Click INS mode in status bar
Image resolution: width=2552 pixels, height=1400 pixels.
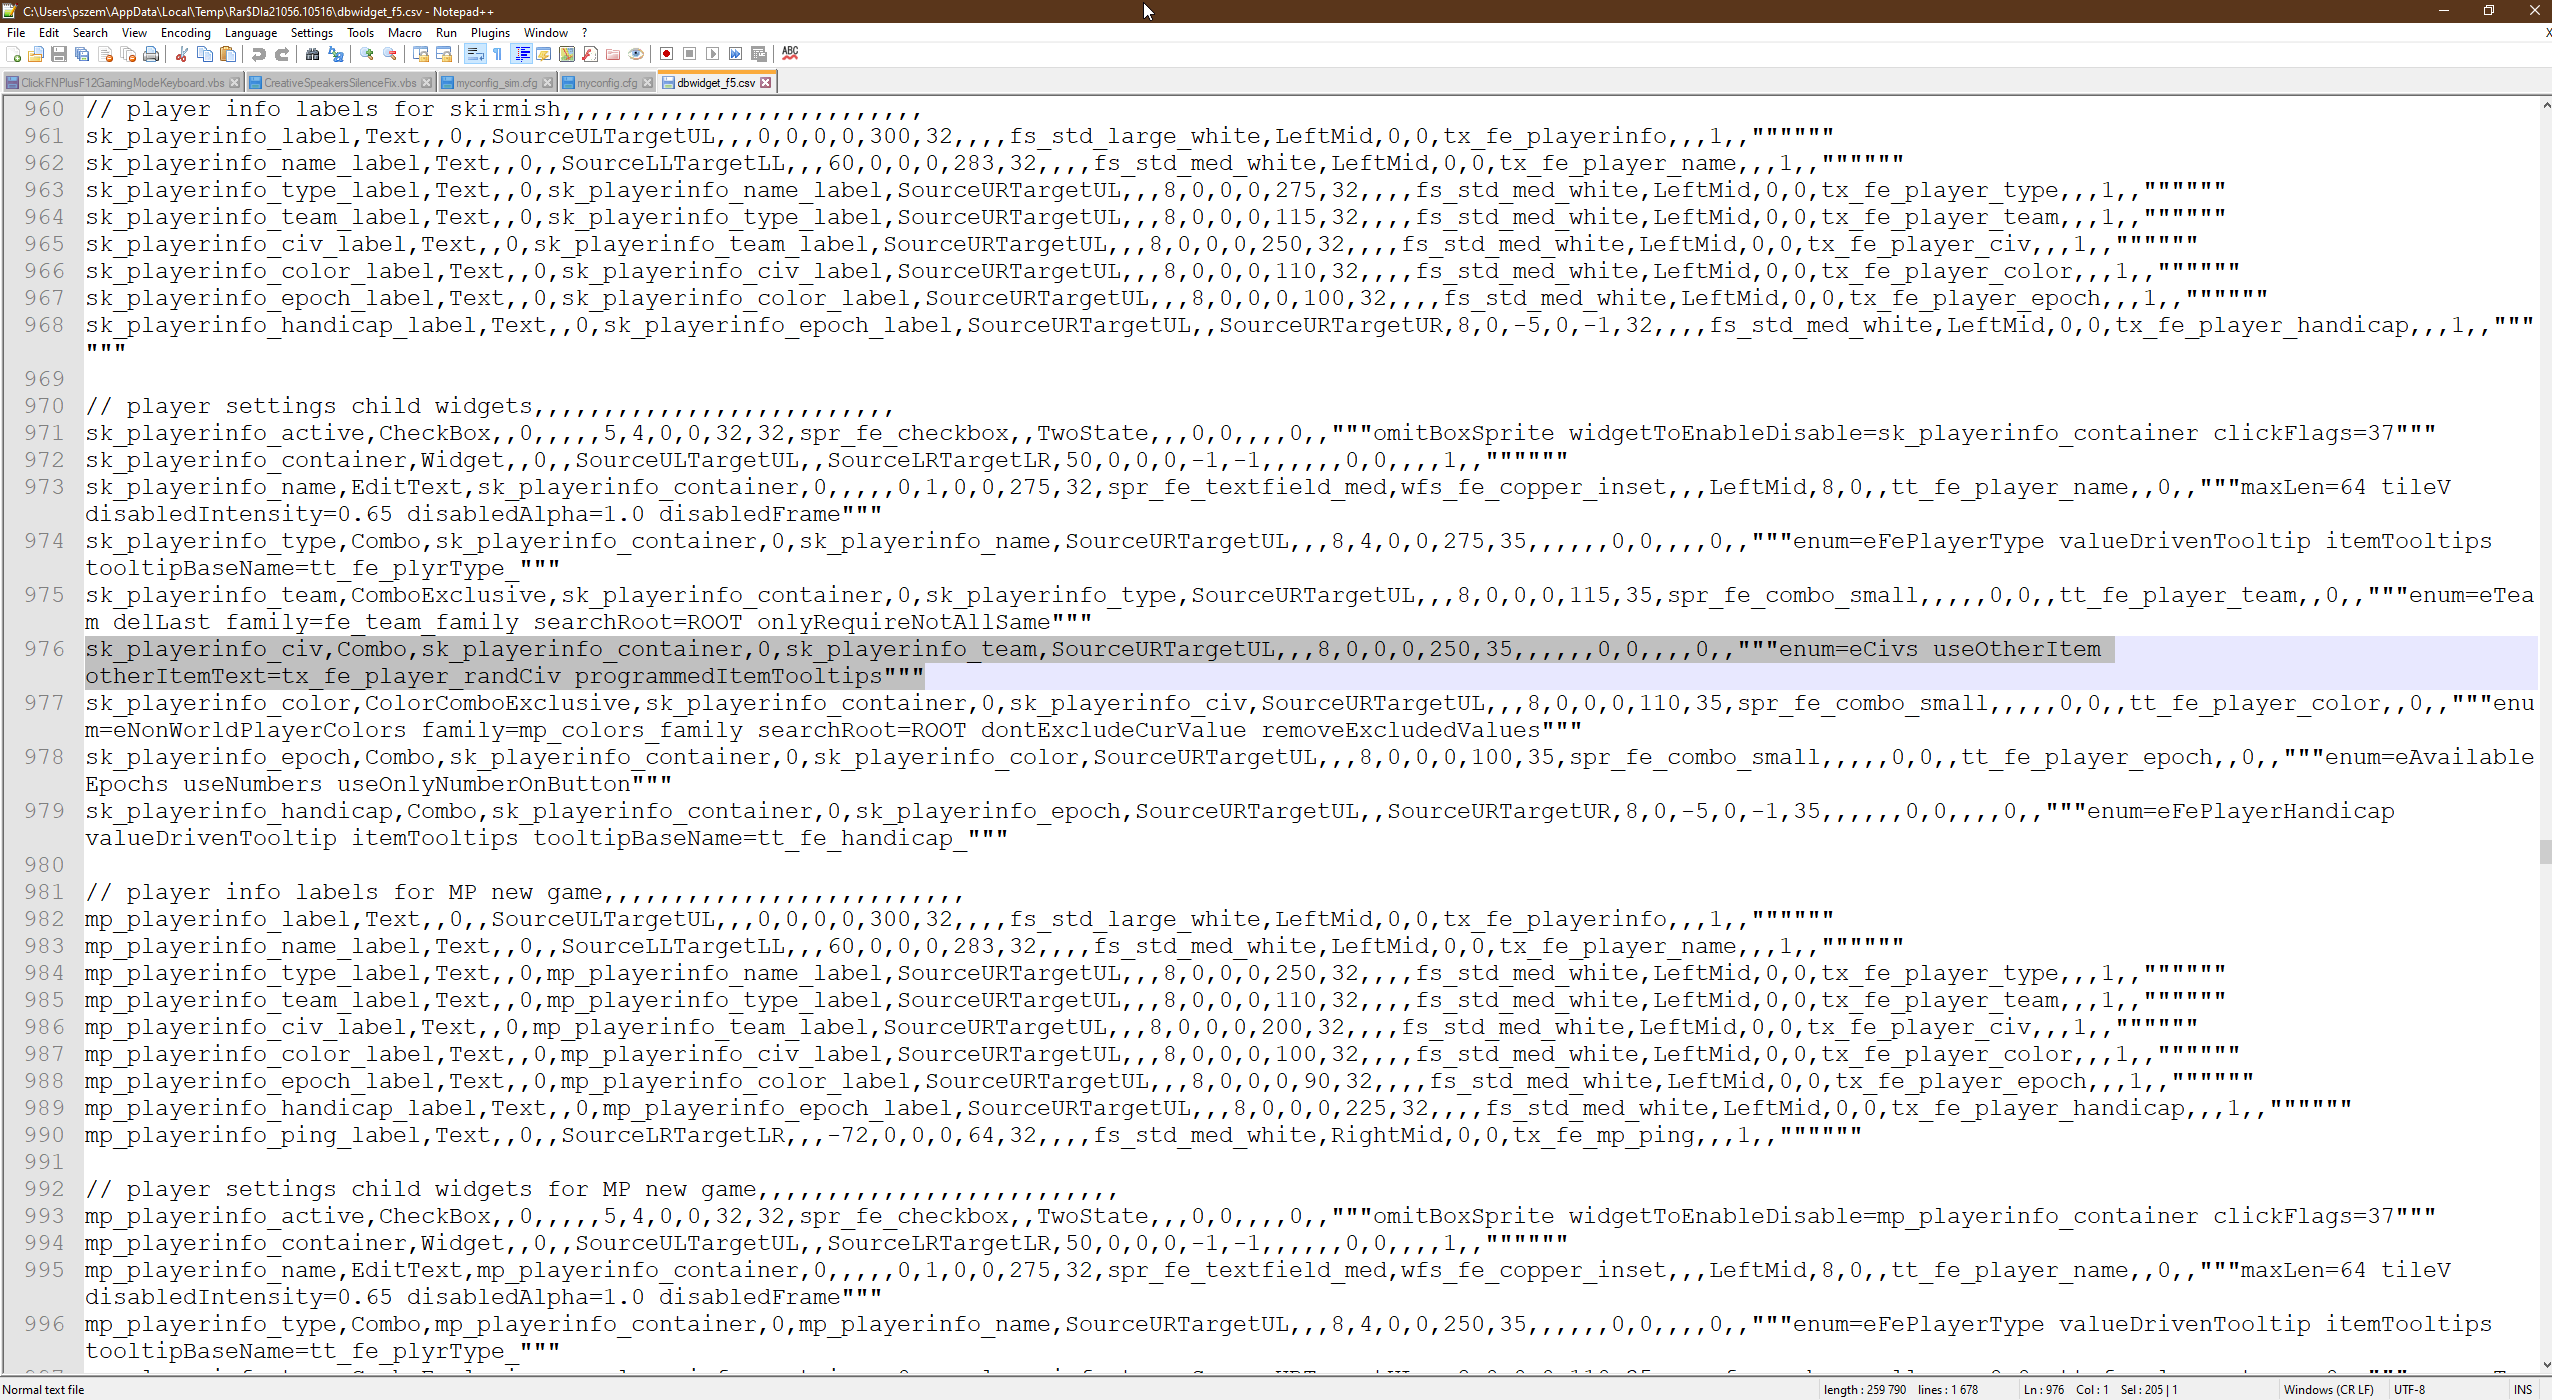(x=2523, y=1390)
